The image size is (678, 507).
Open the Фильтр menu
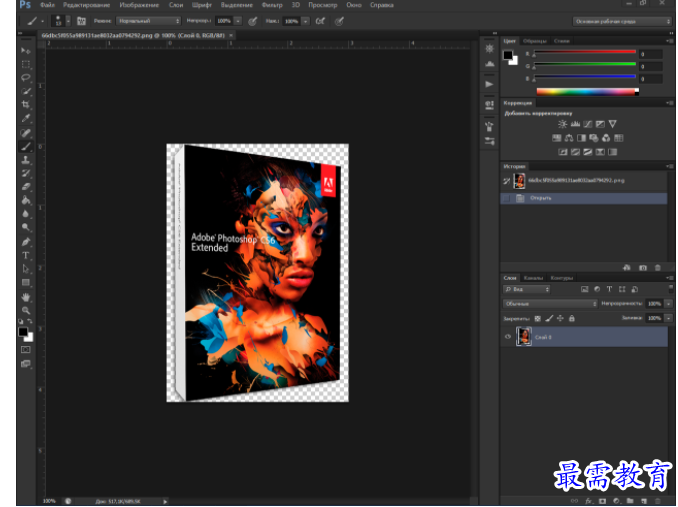[x=272, y=5]
